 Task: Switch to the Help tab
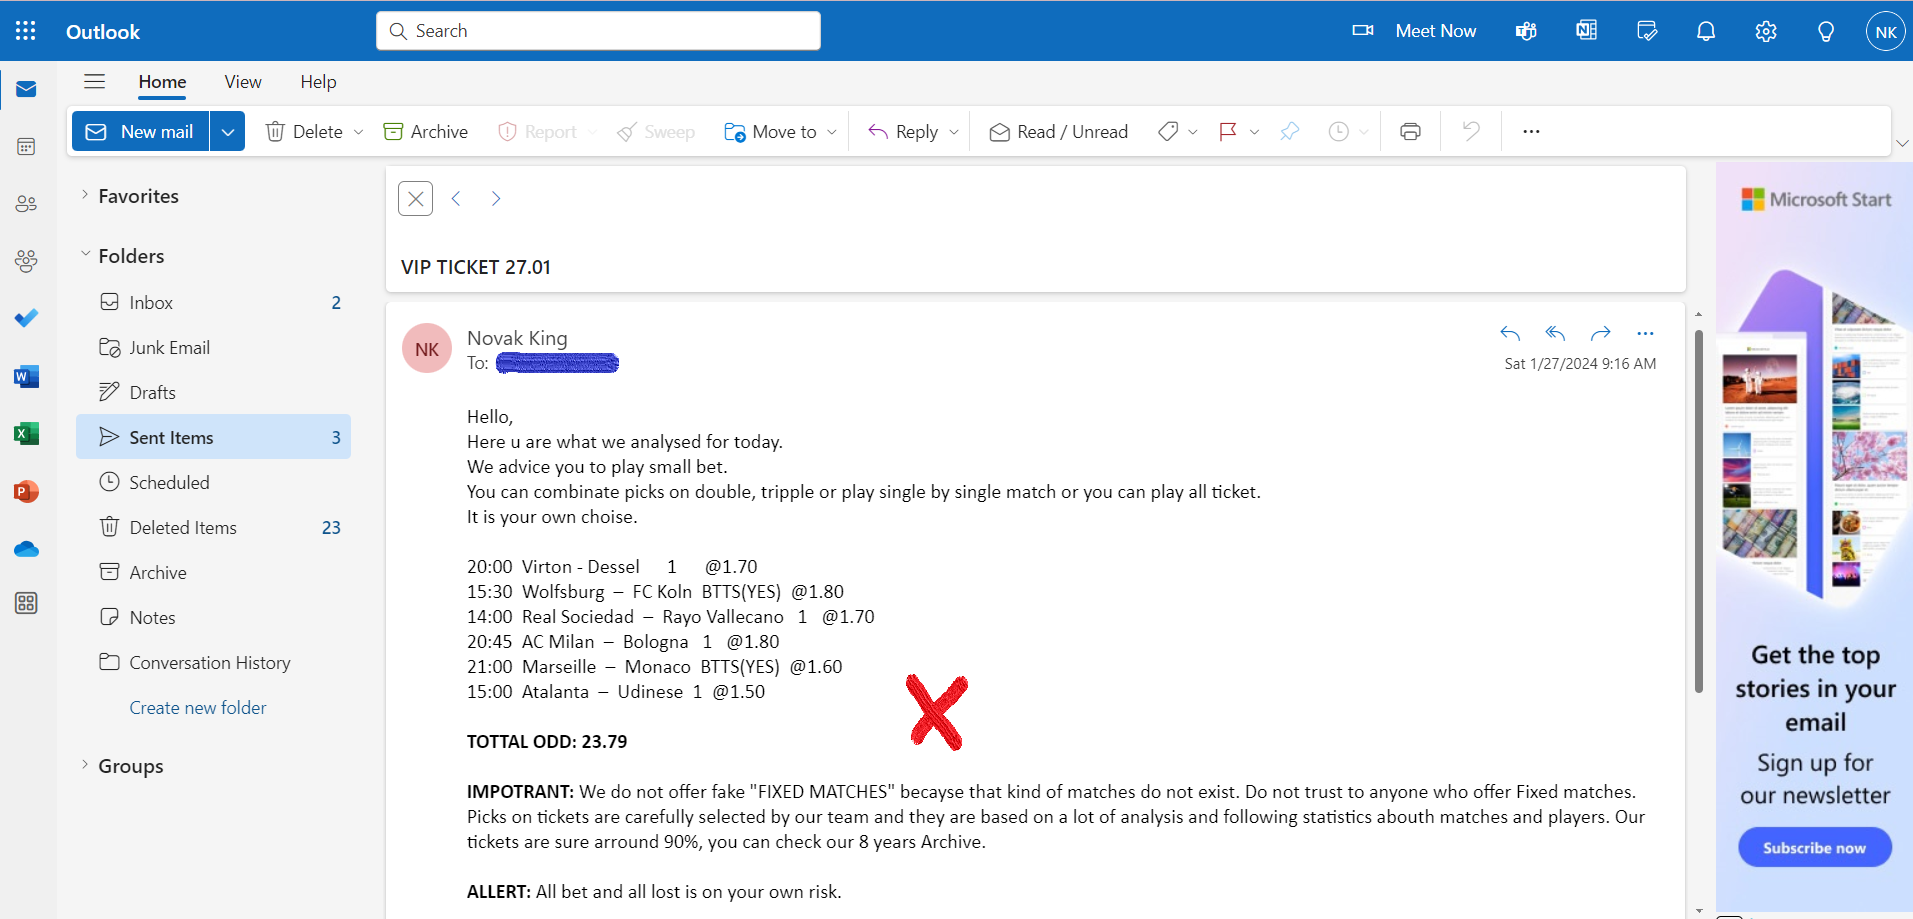(318, 82)
